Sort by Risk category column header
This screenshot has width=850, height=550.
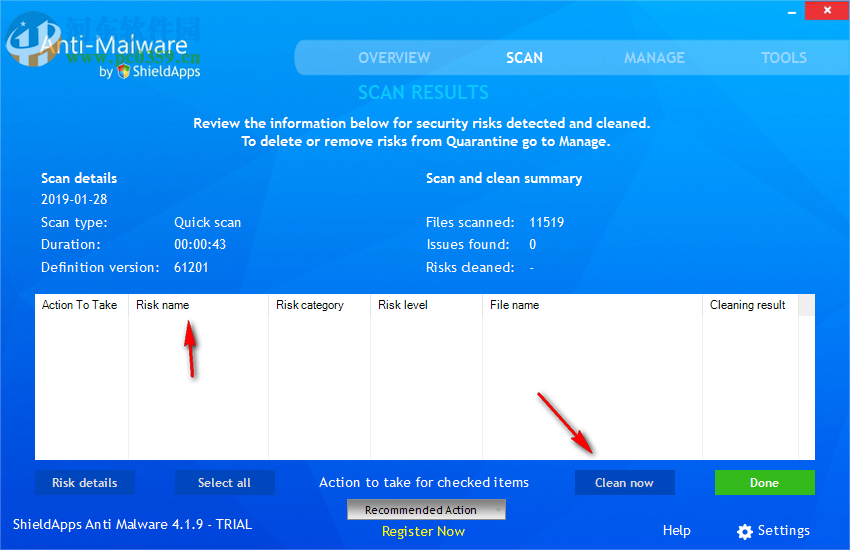[x=319, y=305]
